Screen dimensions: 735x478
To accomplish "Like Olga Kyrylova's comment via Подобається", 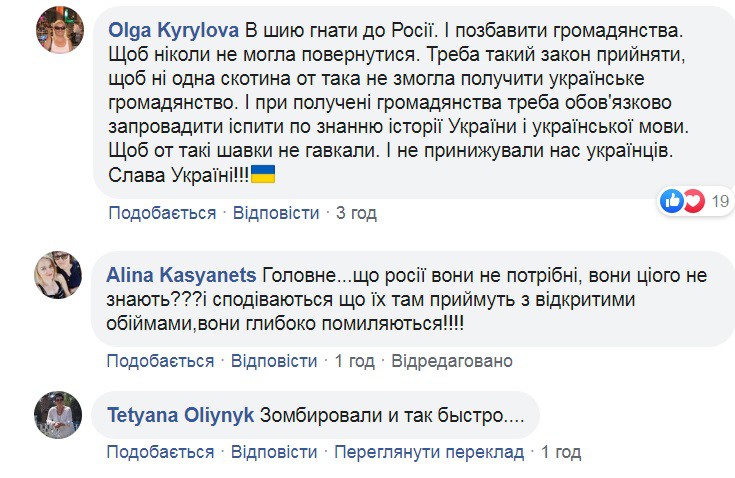I will coord(162,213).
